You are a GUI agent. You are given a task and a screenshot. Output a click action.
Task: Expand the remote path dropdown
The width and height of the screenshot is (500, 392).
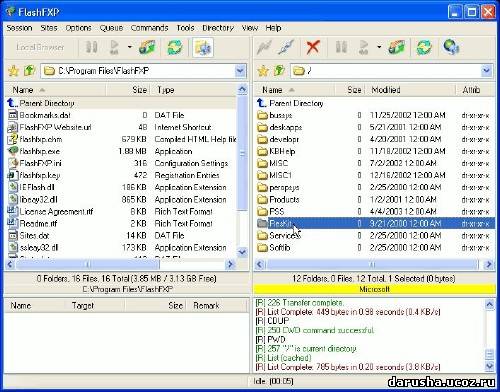[486, 71]
